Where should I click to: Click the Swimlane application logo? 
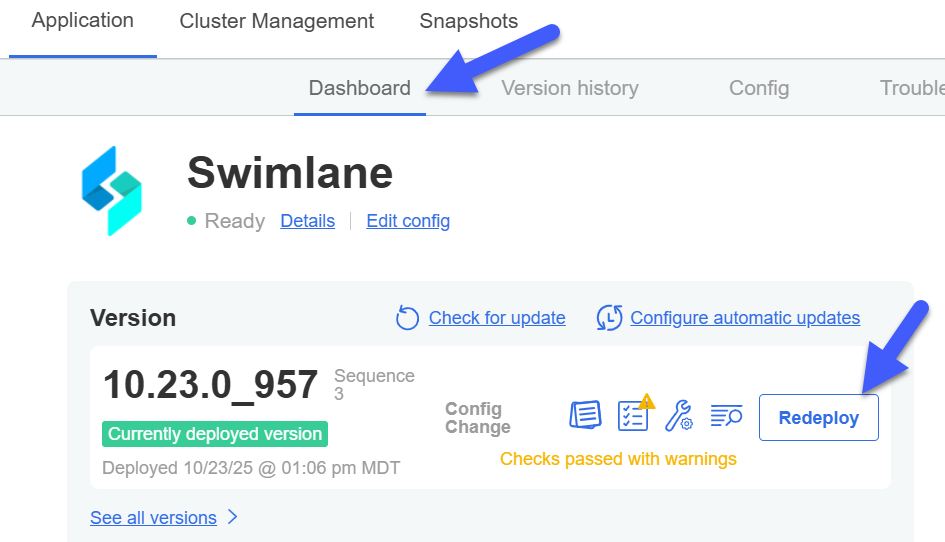(x=111, y=191)
